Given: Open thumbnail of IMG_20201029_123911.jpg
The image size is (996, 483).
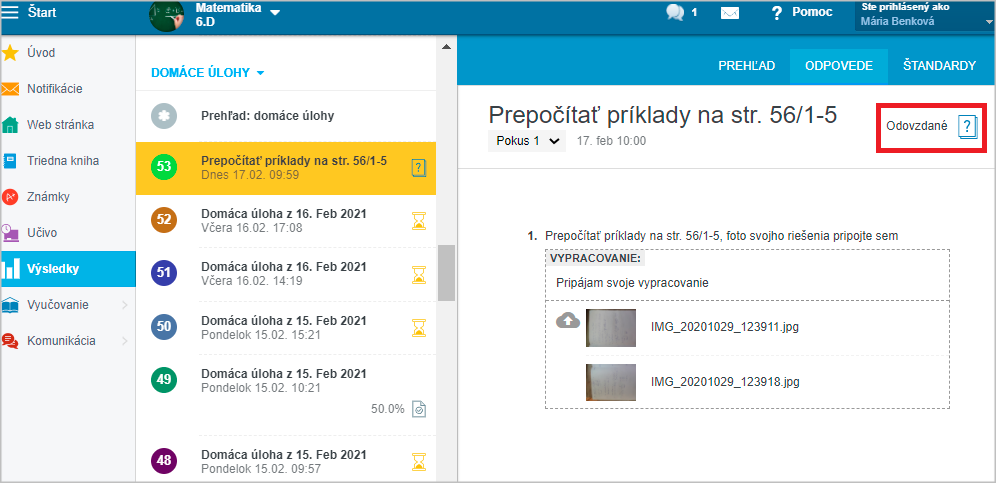Looking at the screenshot, I should [x=610, y=327].
